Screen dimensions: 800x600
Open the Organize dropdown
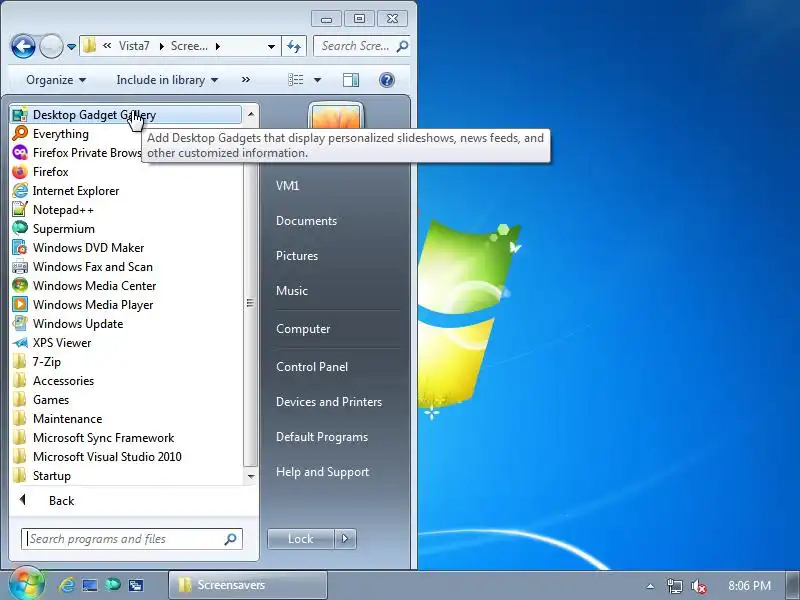click(x=56, y=80)
